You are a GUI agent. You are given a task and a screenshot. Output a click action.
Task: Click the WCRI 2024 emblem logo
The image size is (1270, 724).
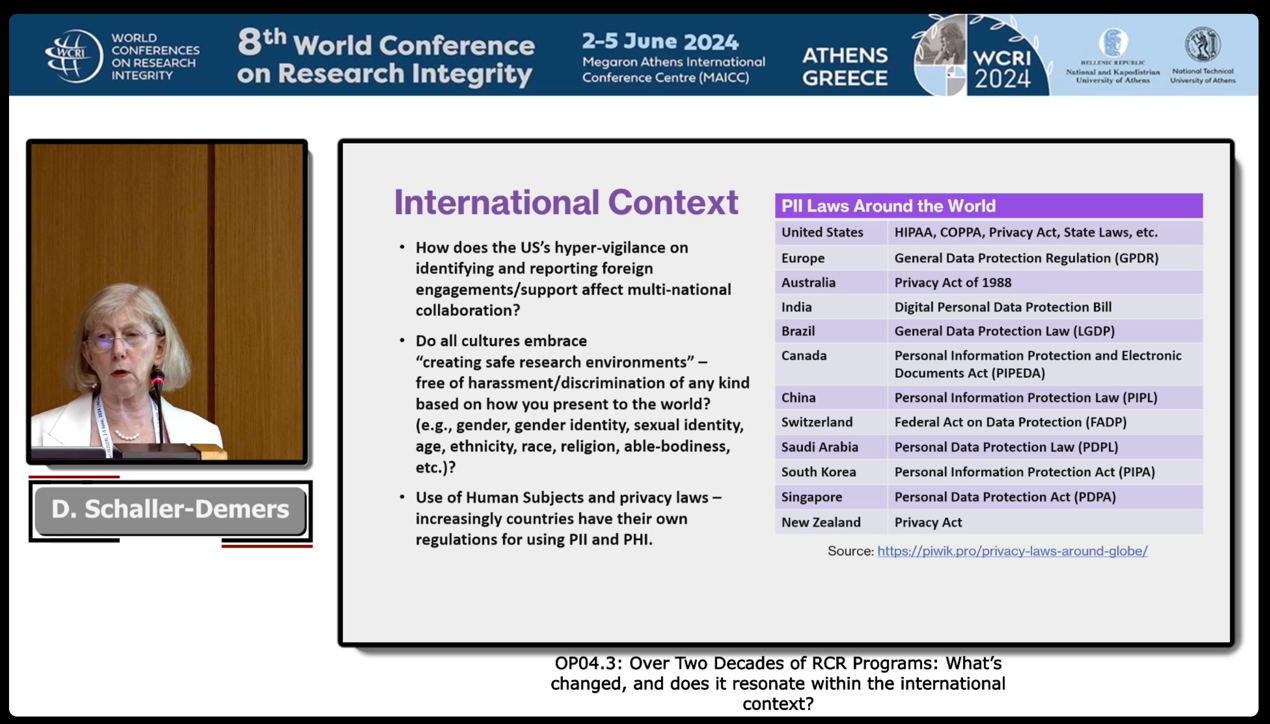click(x=981, y=56)
